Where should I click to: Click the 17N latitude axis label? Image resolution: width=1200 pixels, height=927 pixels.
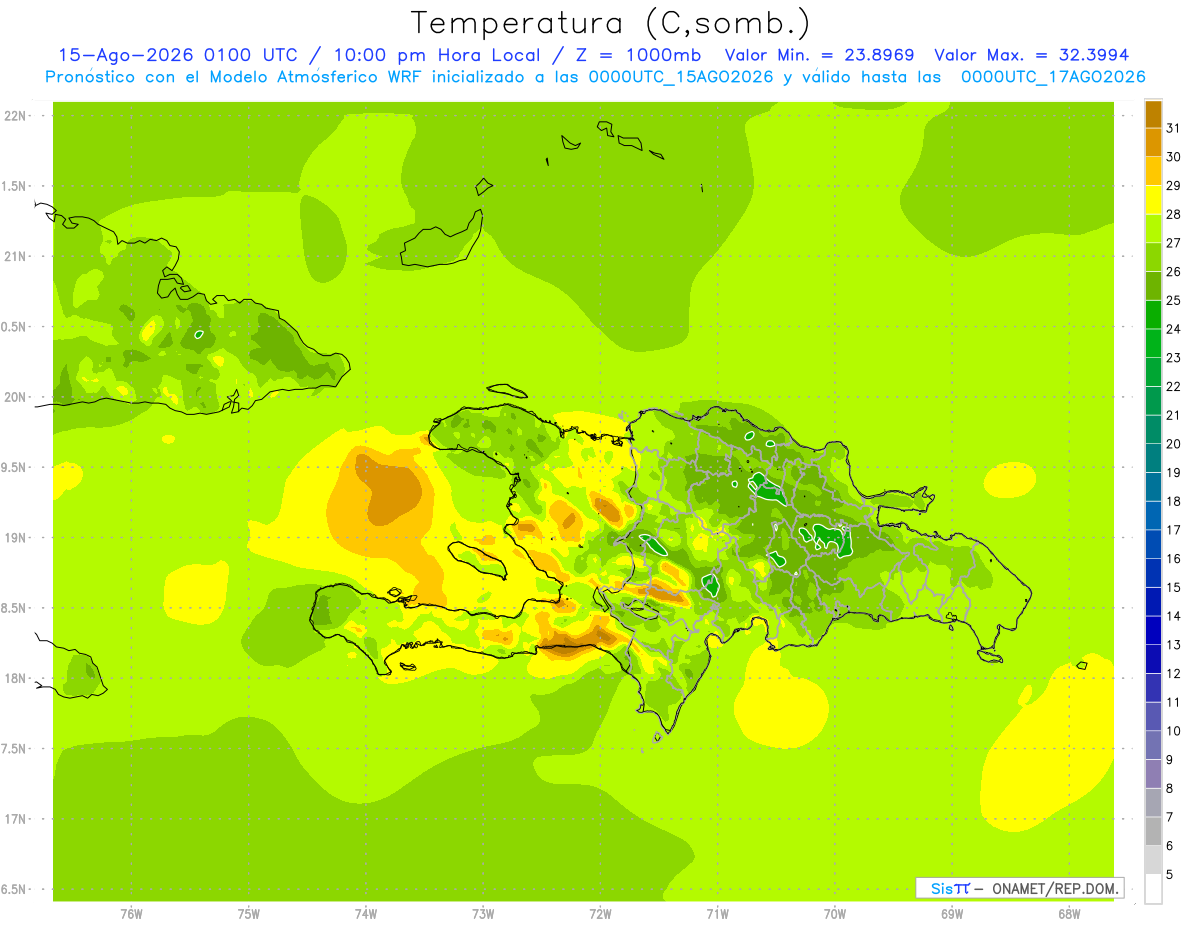pyautogui.click(x=15, y=819)
